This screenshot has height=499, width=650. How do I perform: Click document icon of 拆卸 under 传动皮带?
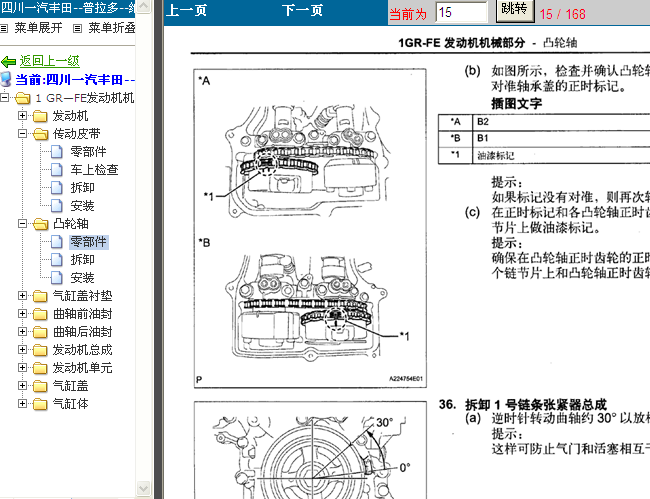pos(57,187)
